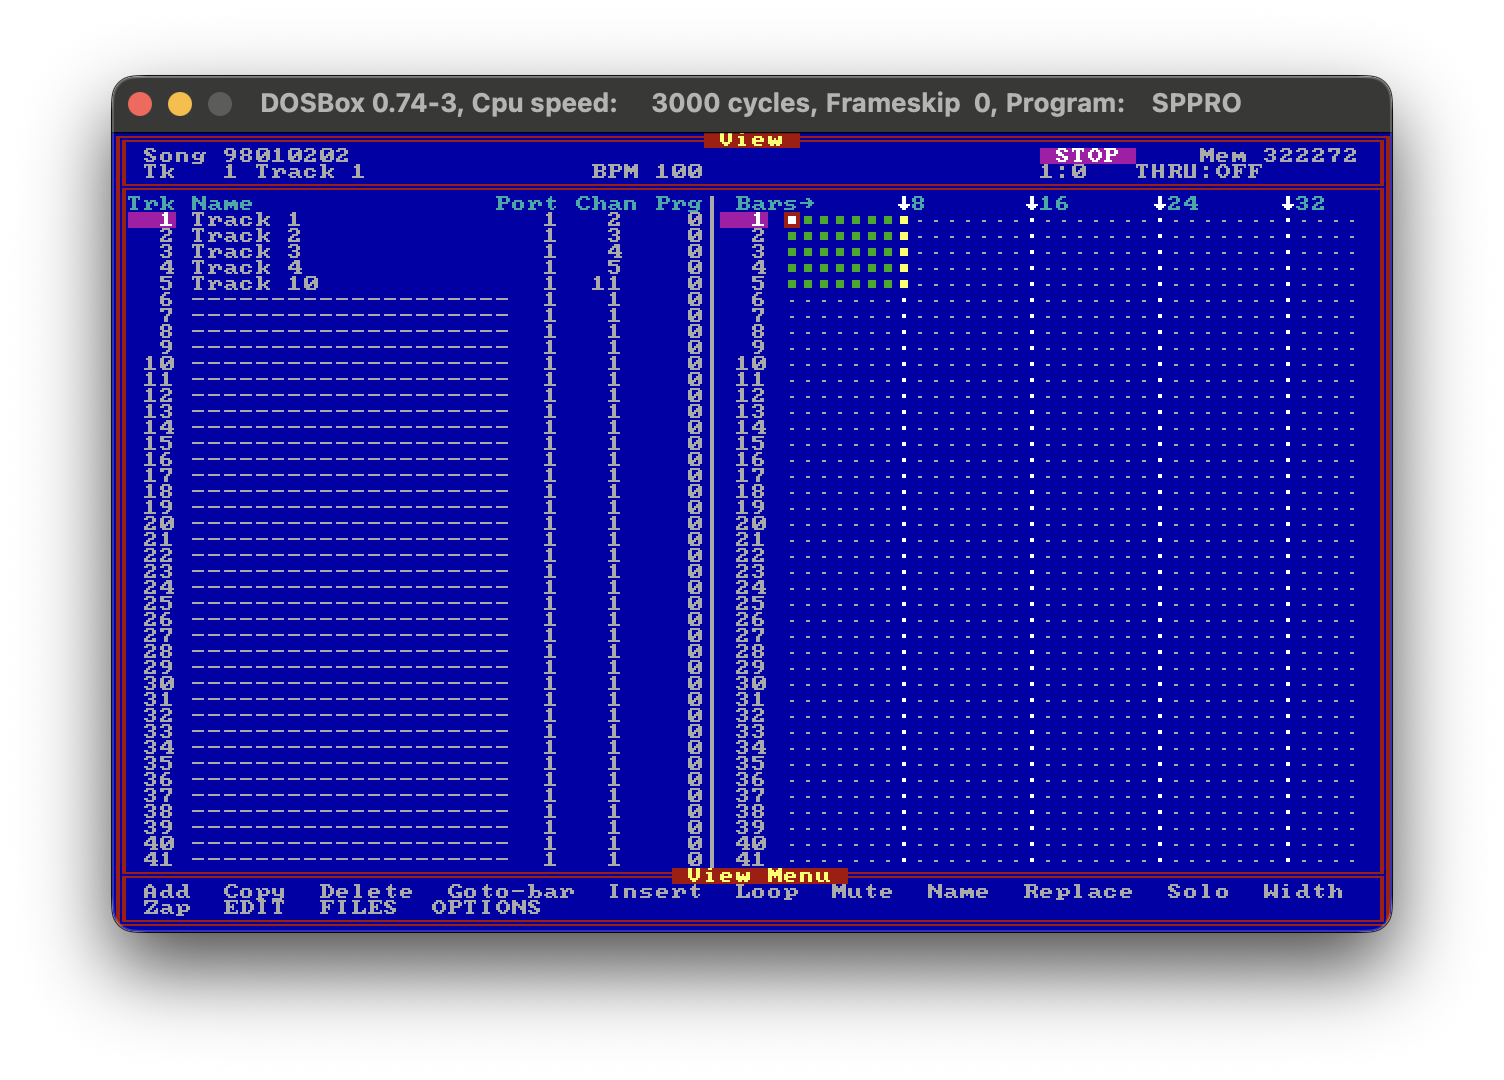Toggle the THRU:OFF setting
This screenshot has height=1080, width=1504.
coord(1198,171)
